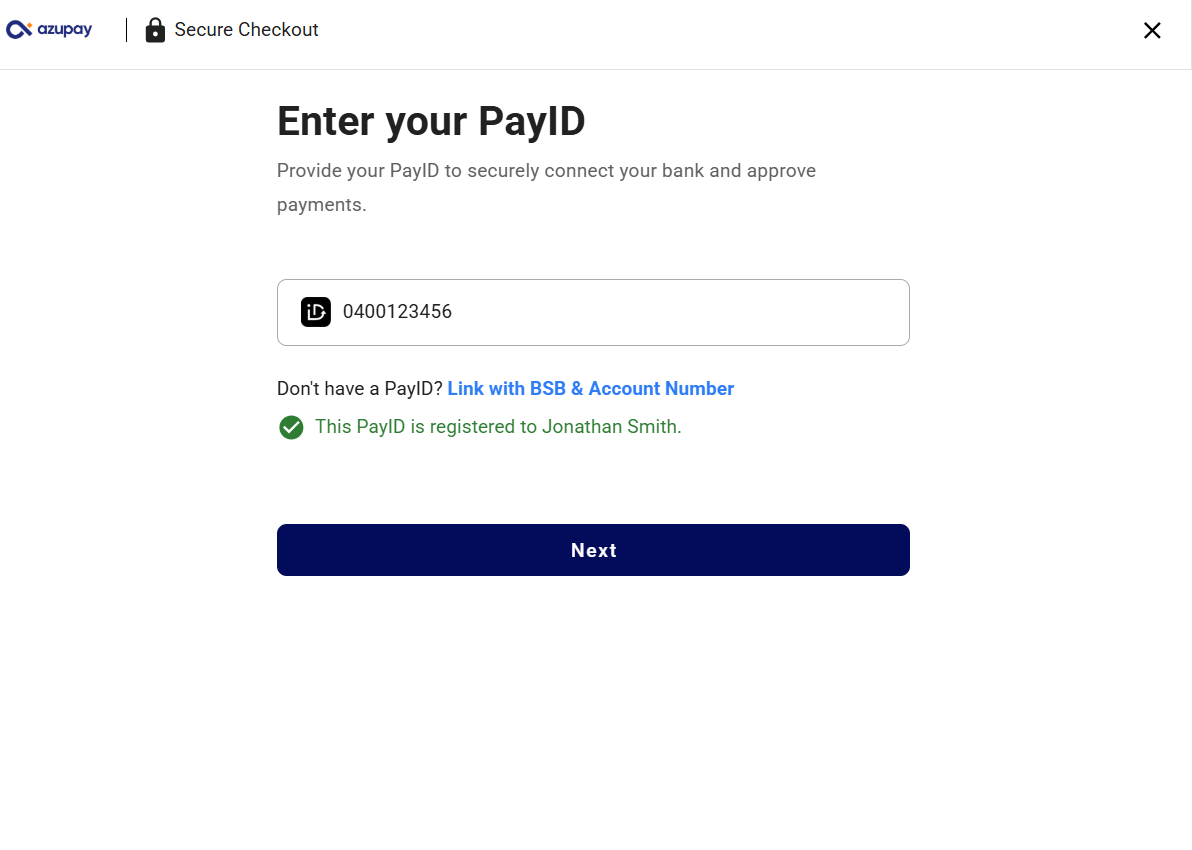Viewport: 1192px width, 850px height.
Task: Click the green verified checkmark icon
Action: coord(291,427)
